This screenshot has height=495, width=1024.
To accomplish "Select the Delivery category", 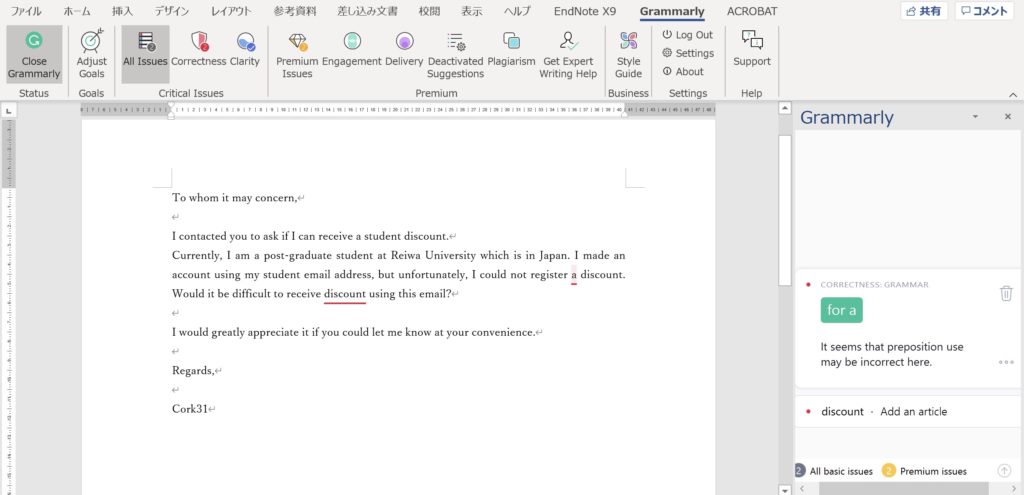I will [404, 50].
